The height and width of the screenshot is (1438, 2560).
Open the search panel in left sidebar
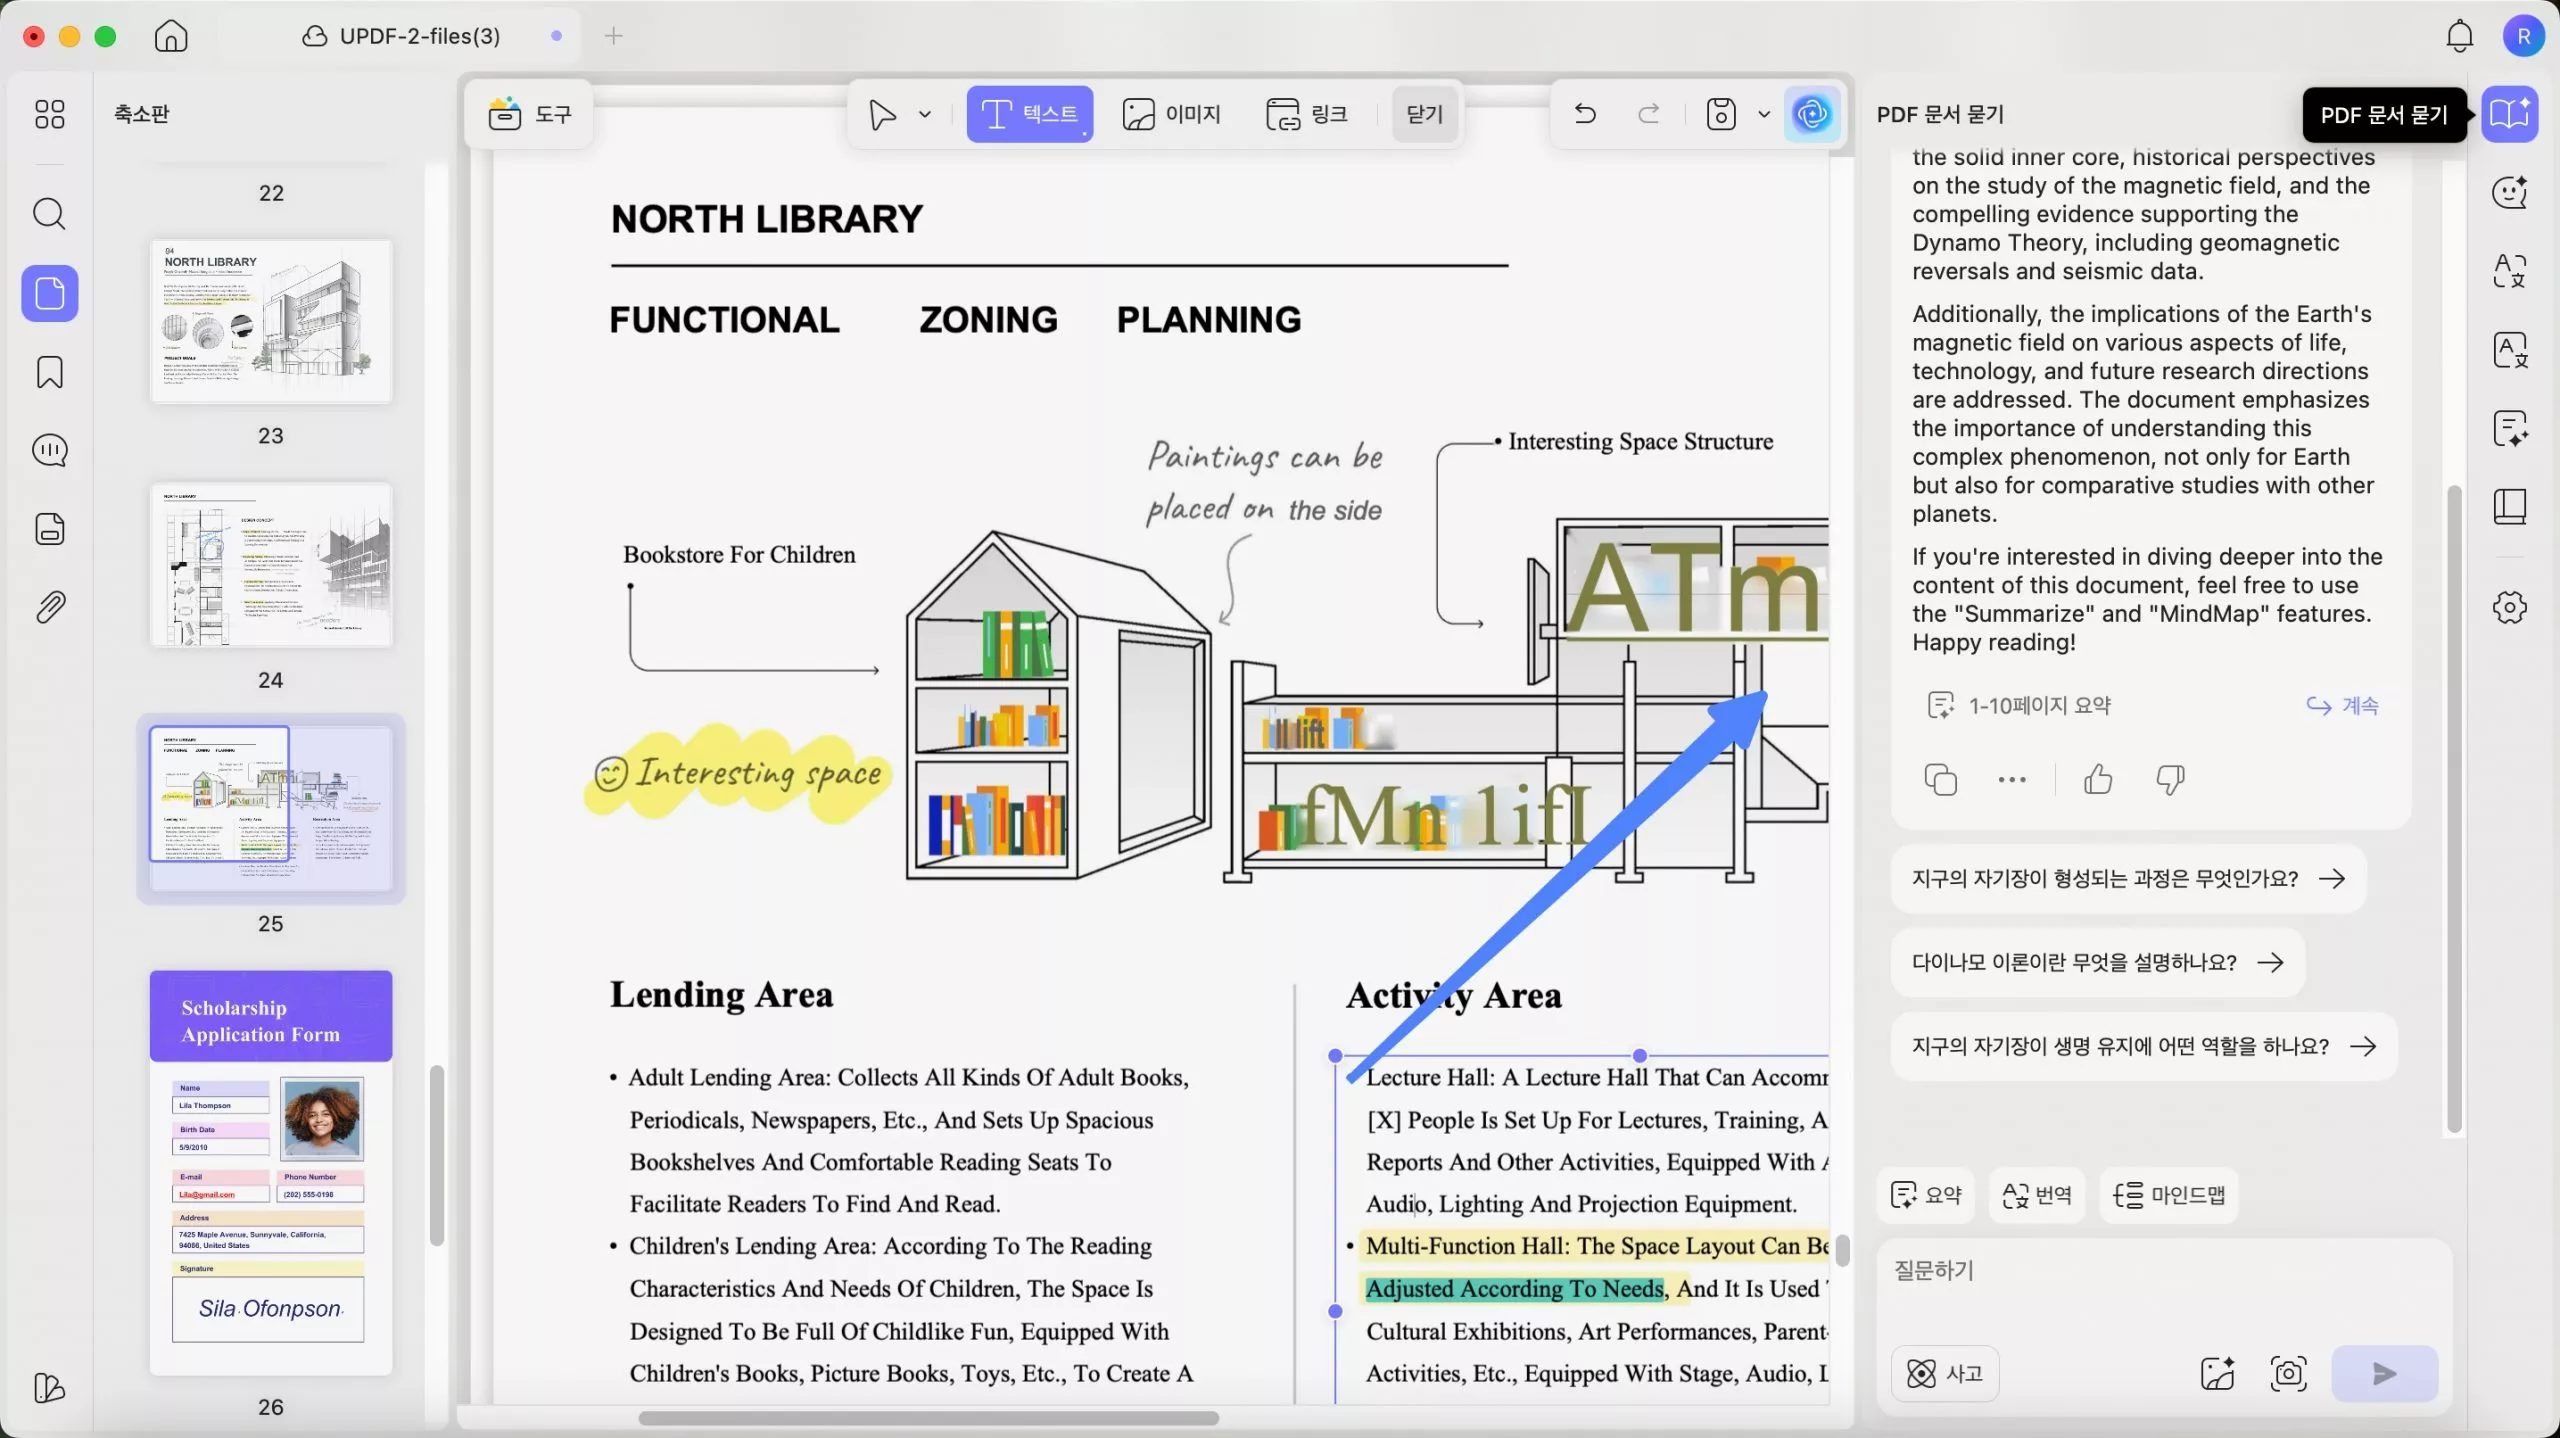coord(49,214)
